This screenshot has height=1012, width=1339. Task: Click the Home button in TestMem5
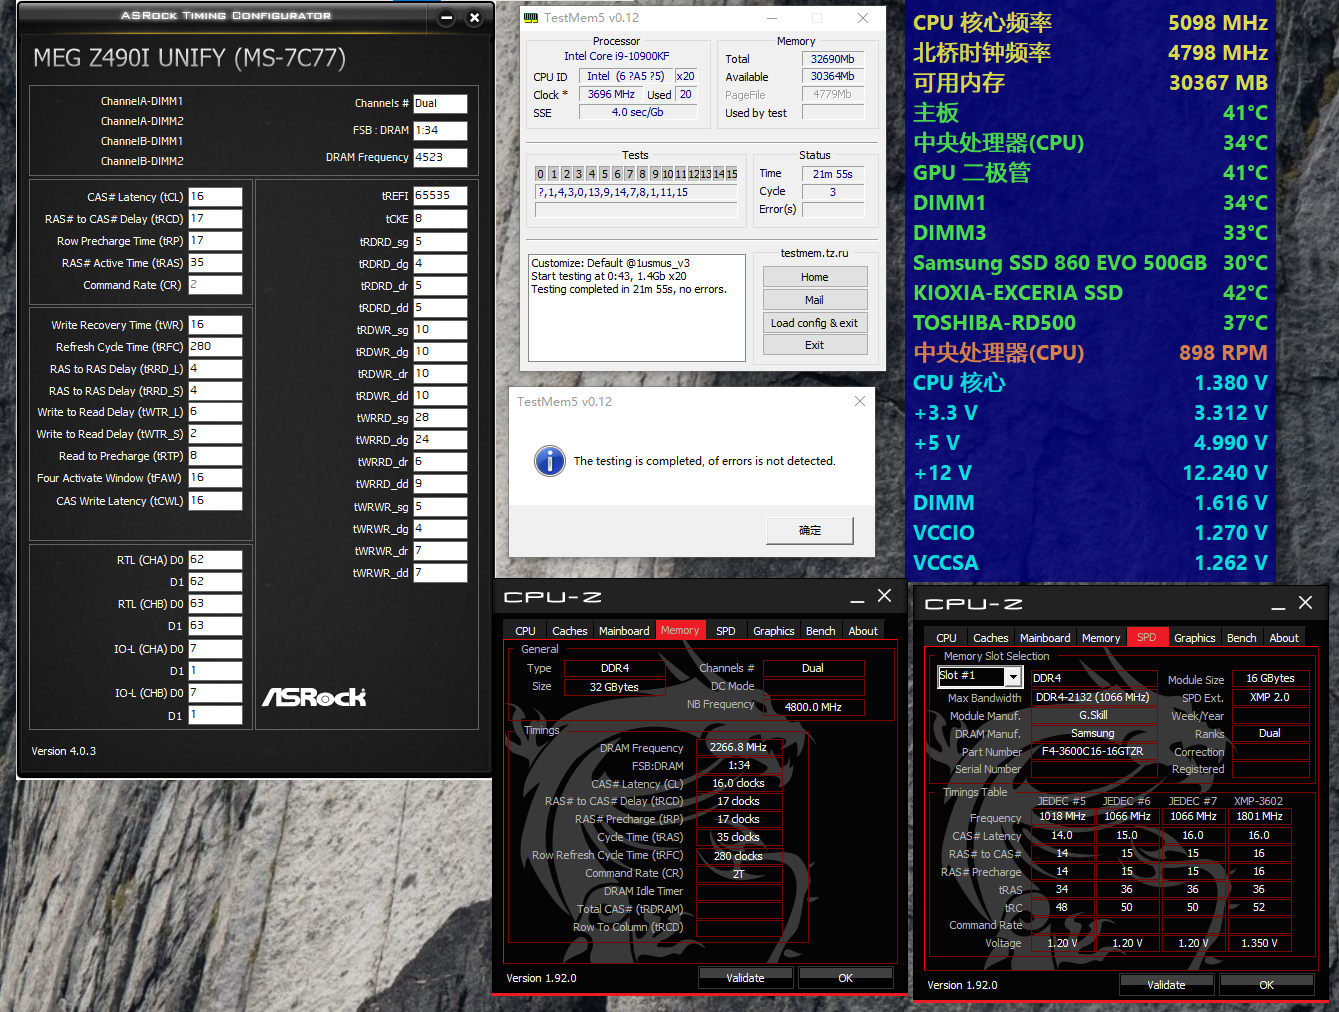(814, 277)
